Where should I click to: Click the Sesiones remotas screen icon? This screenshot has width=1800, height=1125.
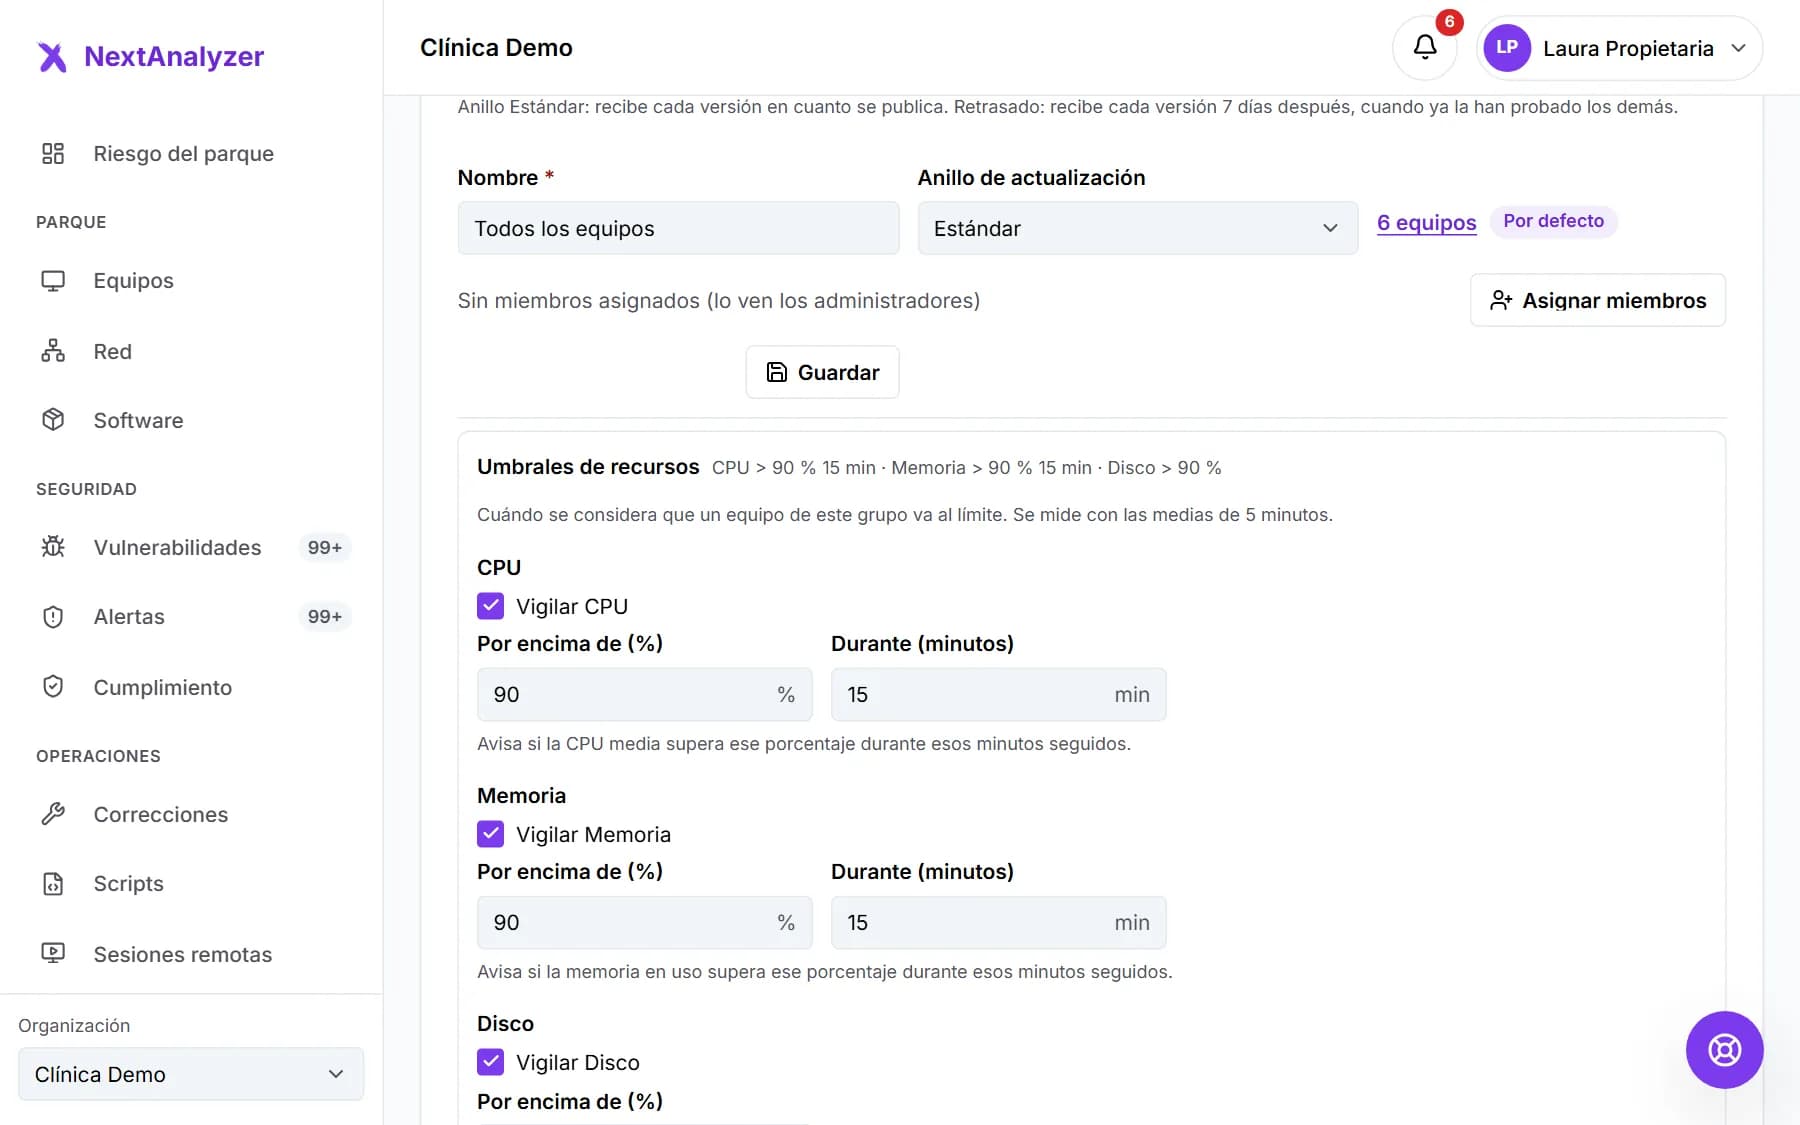point(53,954)
